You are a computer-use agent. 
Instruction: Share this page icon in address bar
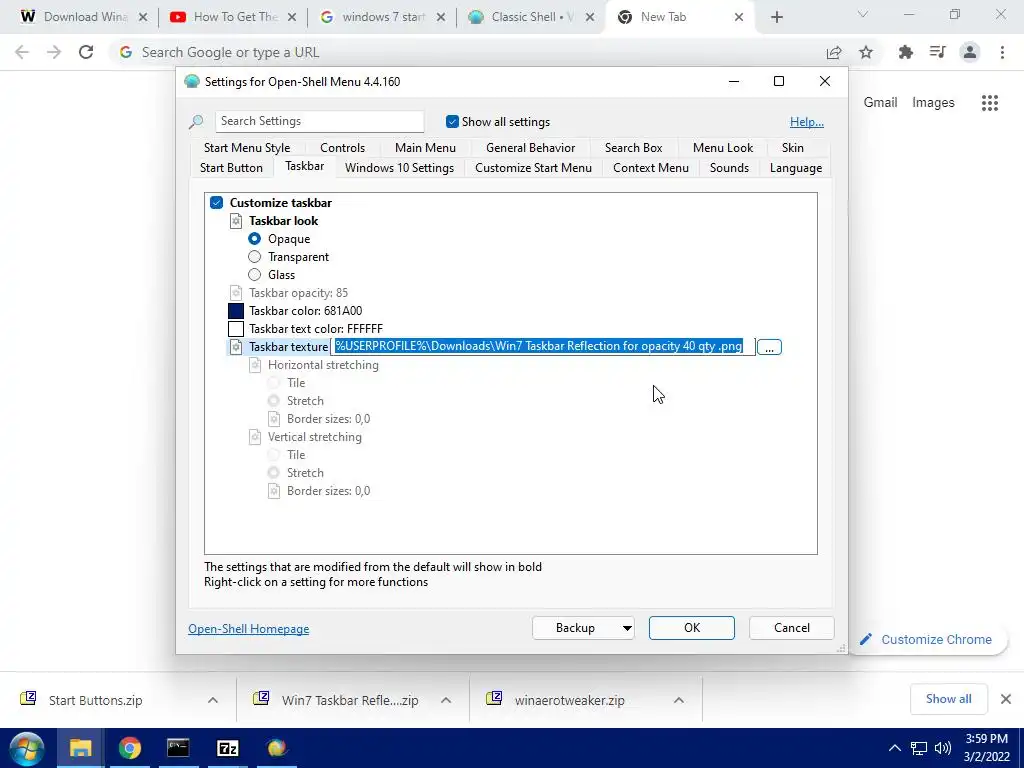click(834, 52)
